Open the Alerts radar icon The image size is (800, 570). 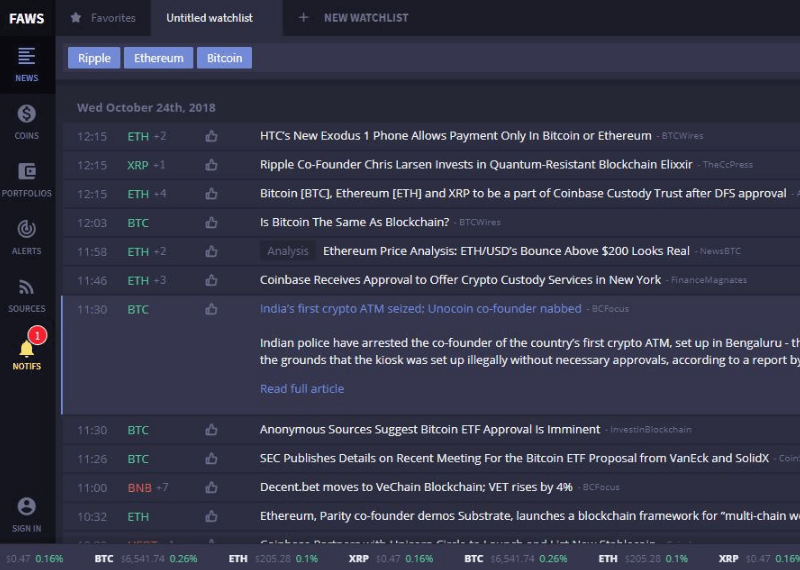(27, 237)
